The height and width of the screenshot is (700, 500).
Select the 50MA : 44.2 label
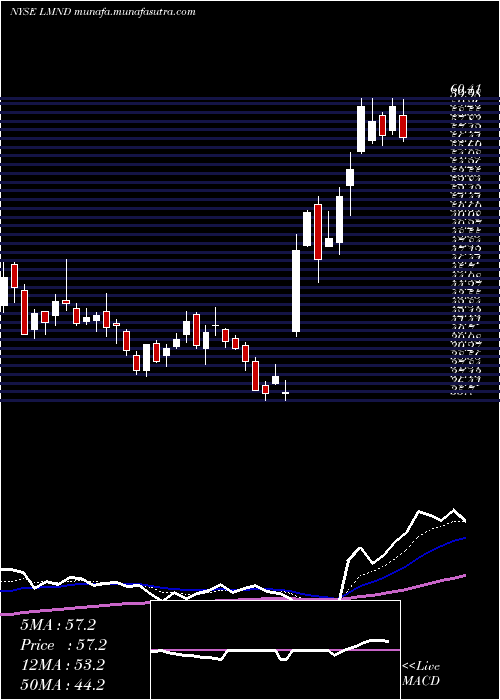pyautogui.click(x=62, y=684)
